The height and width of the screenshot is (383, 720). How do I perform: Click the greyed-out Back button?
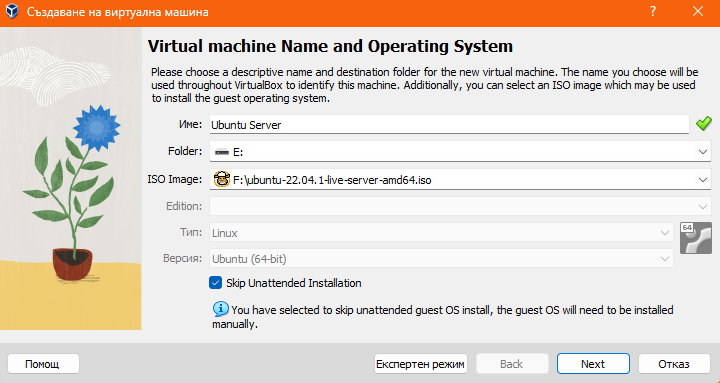coord(512,364)
